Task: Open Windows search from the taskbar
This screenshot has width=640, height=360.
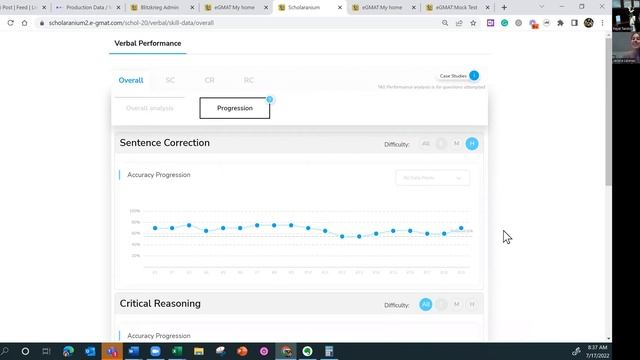Action: coord(5,351)
